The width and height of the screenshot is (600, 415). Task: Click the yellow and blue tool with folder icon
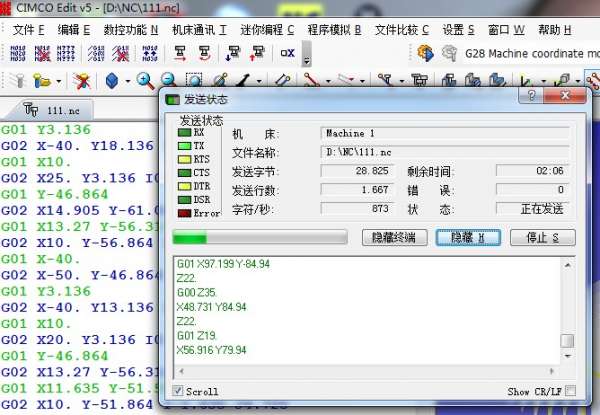(41, 81)
